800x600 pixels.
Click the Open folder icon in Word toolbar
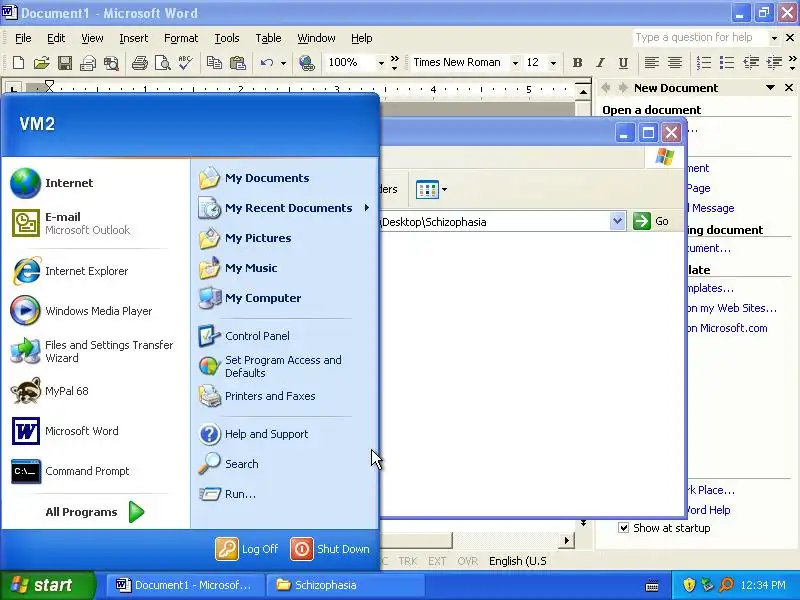click(41, 63)
